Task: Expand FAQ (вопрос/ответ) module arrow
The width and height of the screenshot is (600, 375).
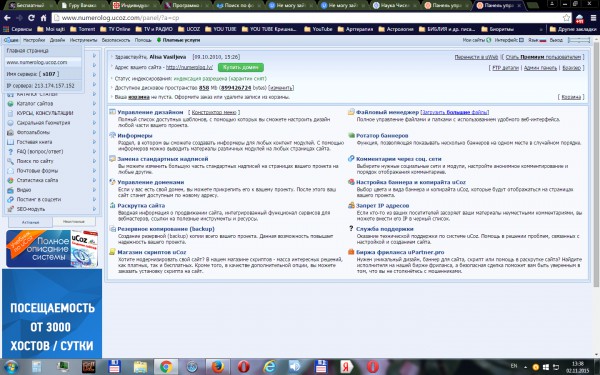Action: point(94,151)
